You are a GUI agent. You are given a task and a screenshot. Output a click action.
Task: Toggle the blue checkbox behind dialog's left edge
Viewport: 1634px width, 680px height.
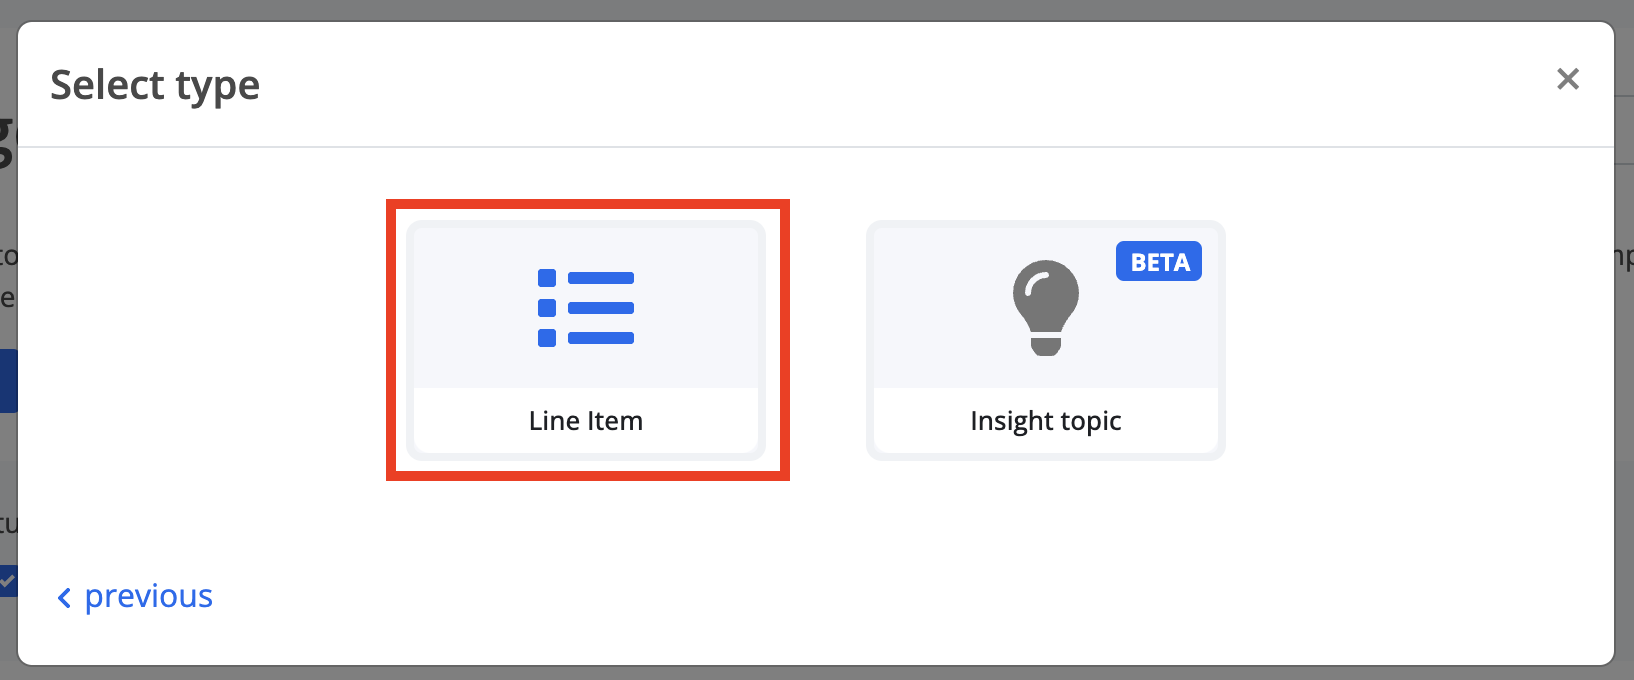[8, 581]
